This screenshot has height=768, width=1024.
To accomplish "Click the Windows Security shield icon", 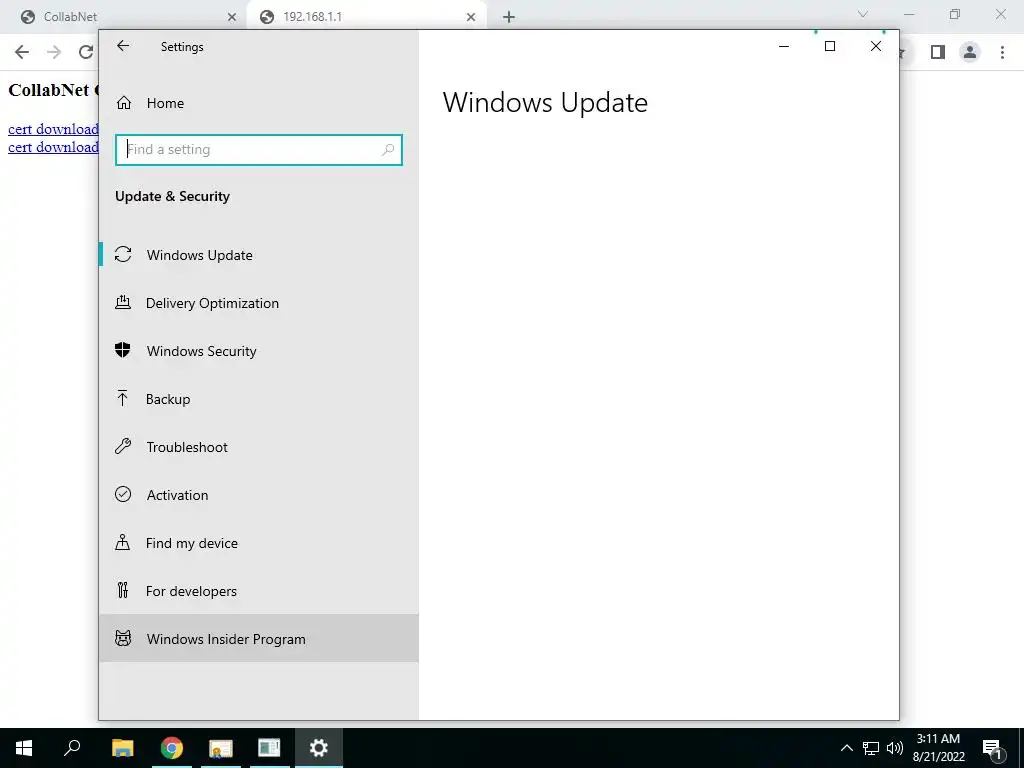I will [x=123, y=350].
